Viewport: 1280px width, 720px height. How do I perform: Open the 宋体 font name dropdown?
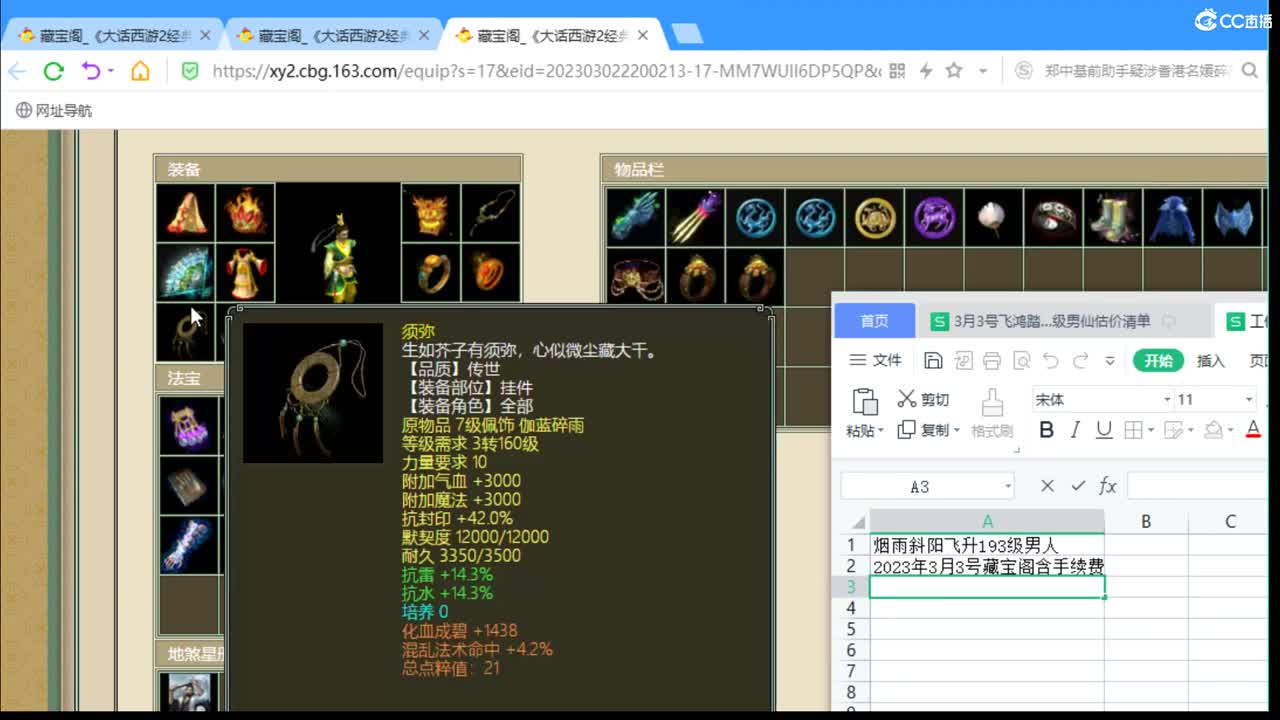click(1166, 399)
